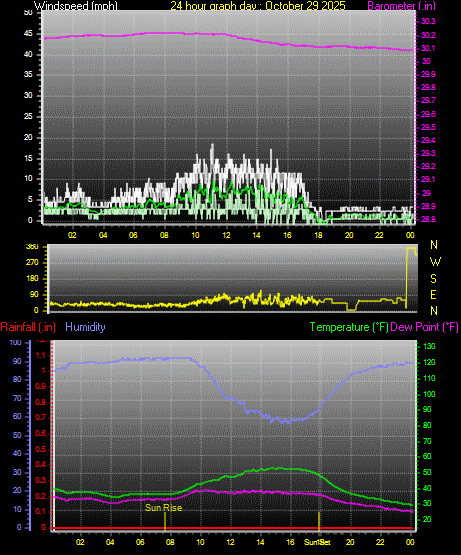Click hour '20' below the temperature chart
Screen dimensions: 461x555
point(350,542)
